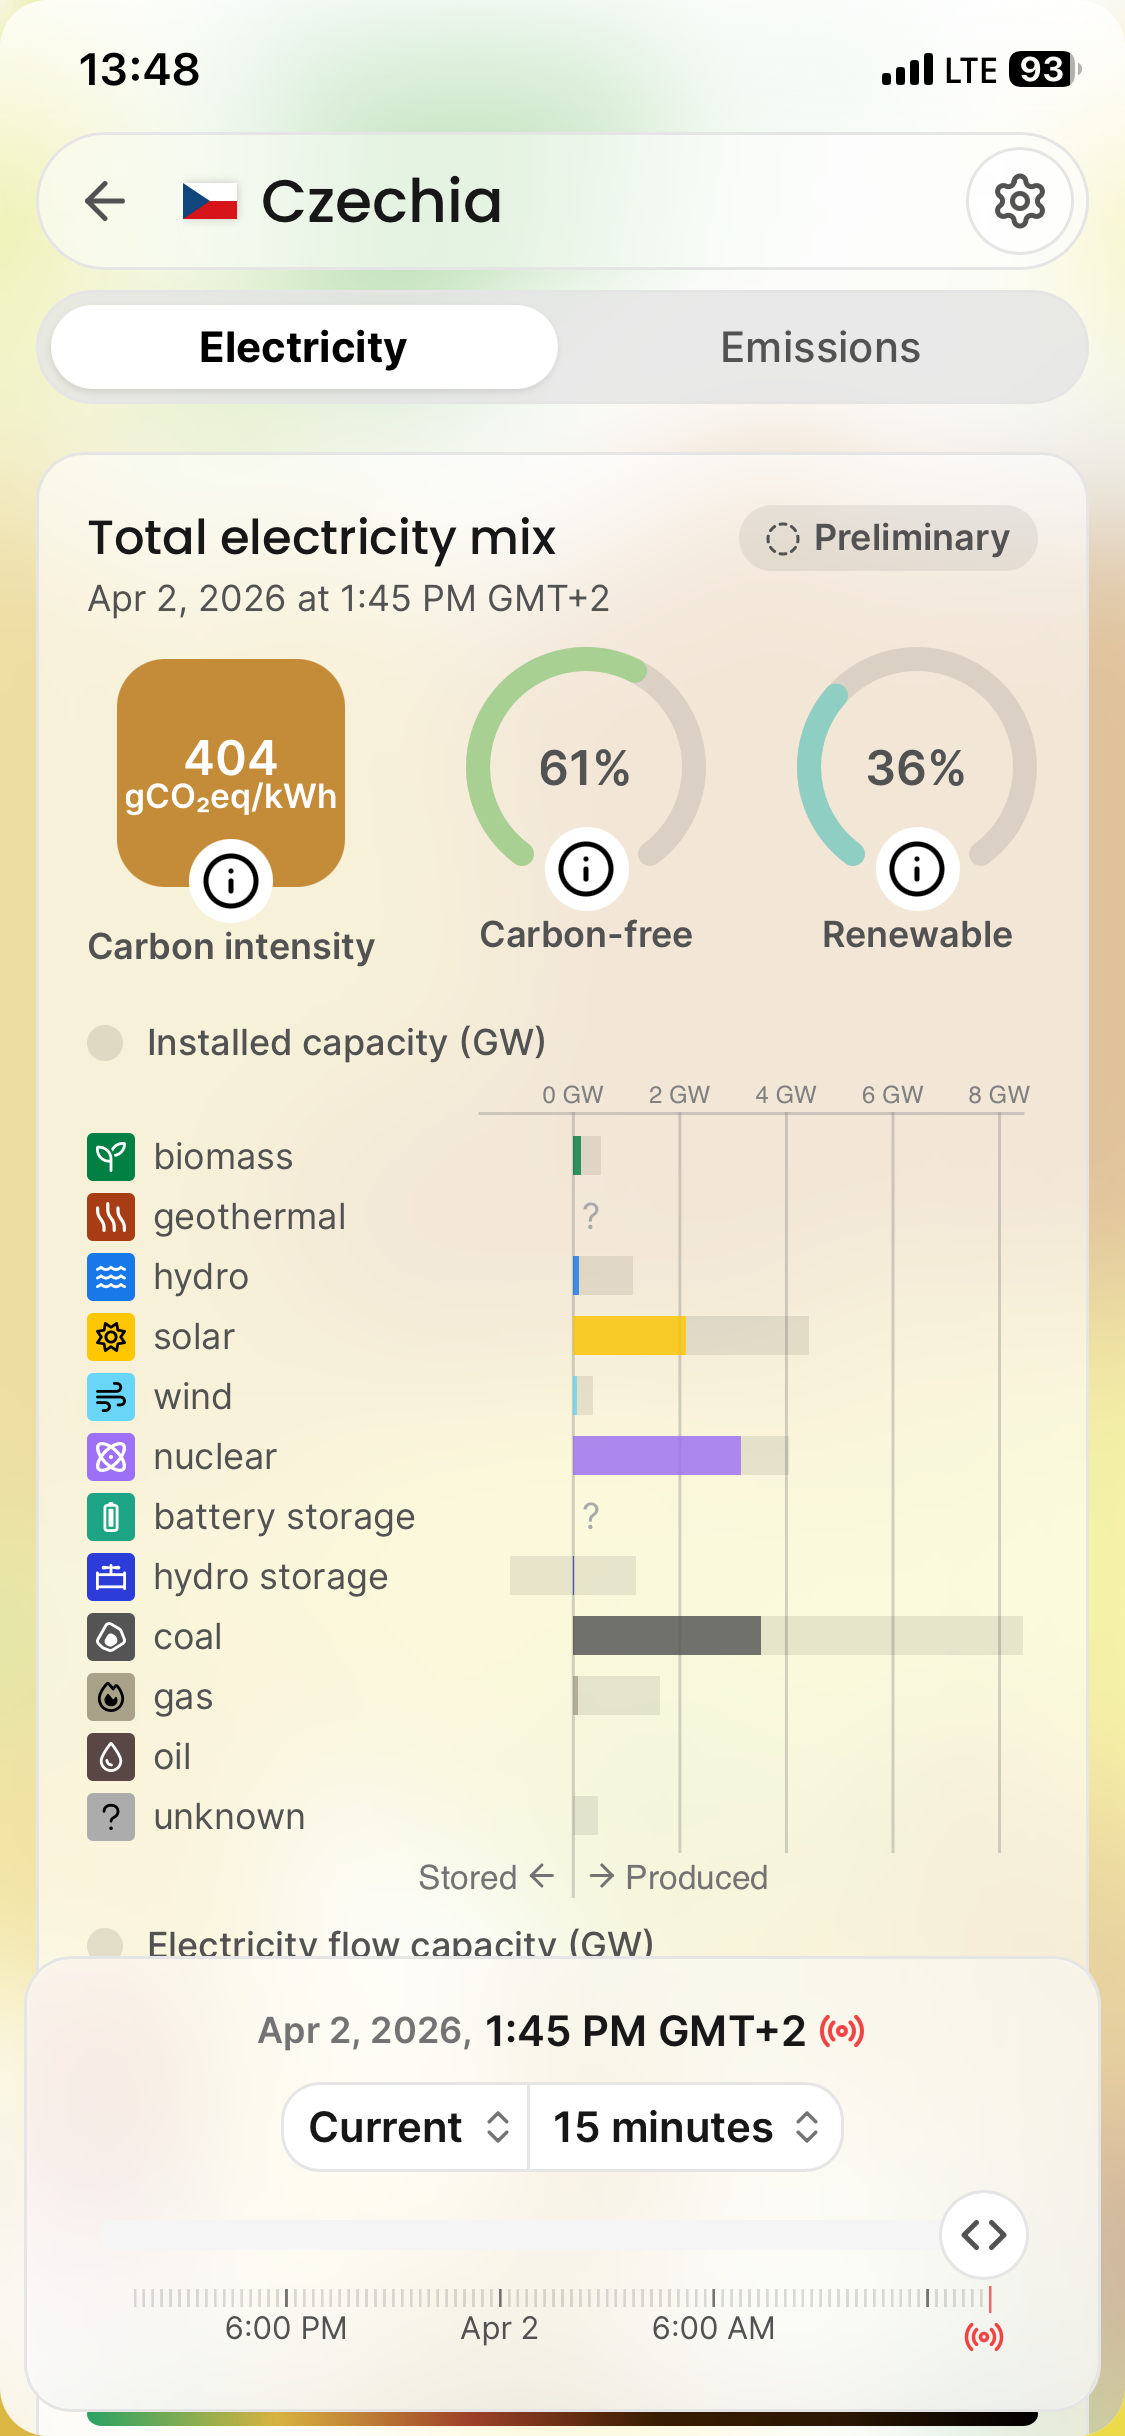Tap the Renewable info icon
This screenshot has width=1125, height=2436.
pyautogui.click(x=917, y=869)
